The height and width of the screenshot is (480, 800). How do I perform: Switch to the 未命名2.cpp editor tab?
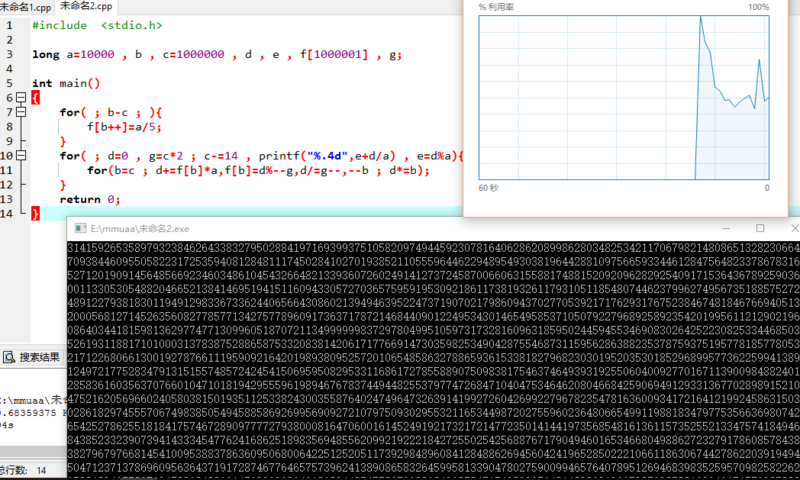coord(86,6)
